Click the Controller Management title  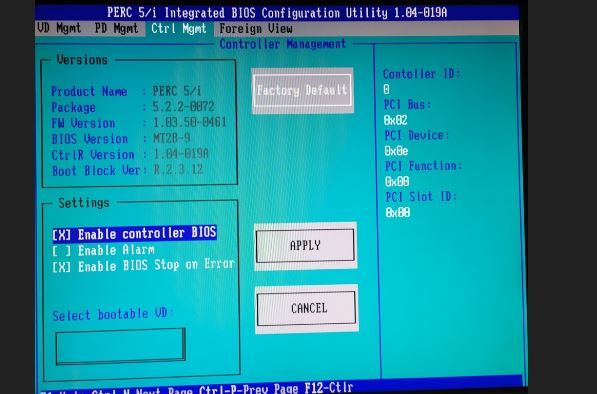click(283, 44)
